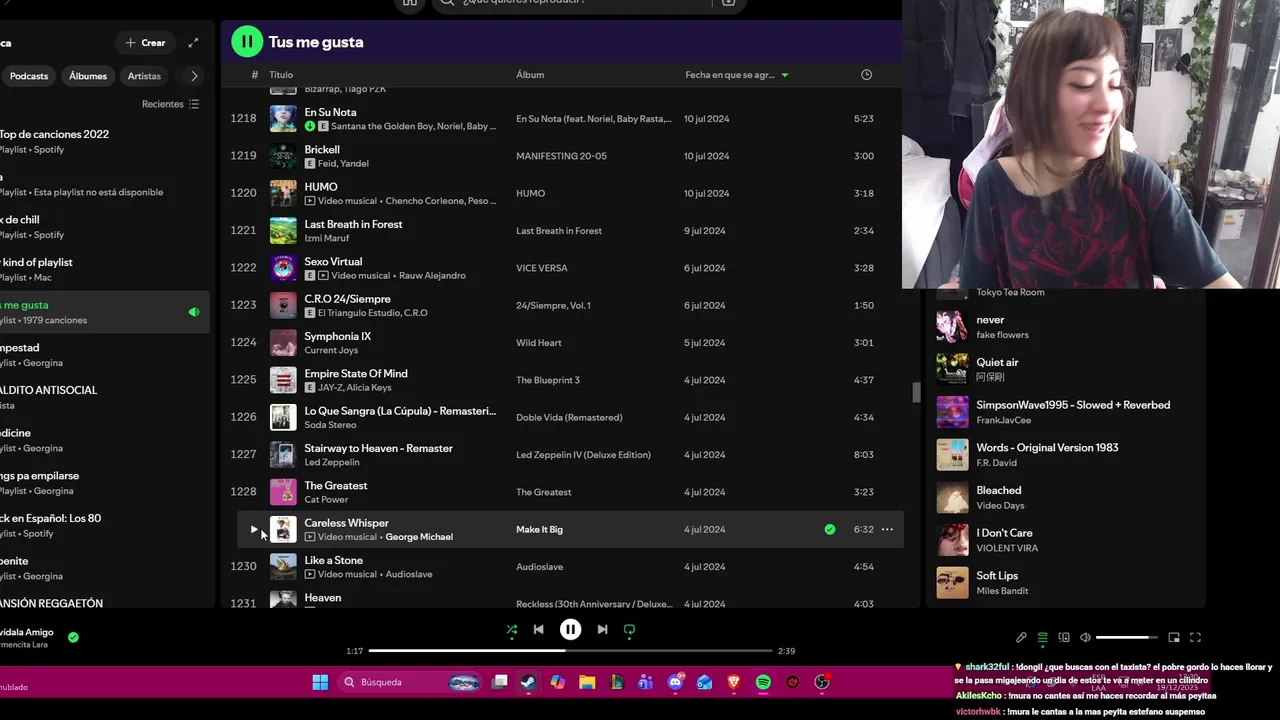Select the Álbumes filter chip
The image size is (1280, 720).
point(88,76)
